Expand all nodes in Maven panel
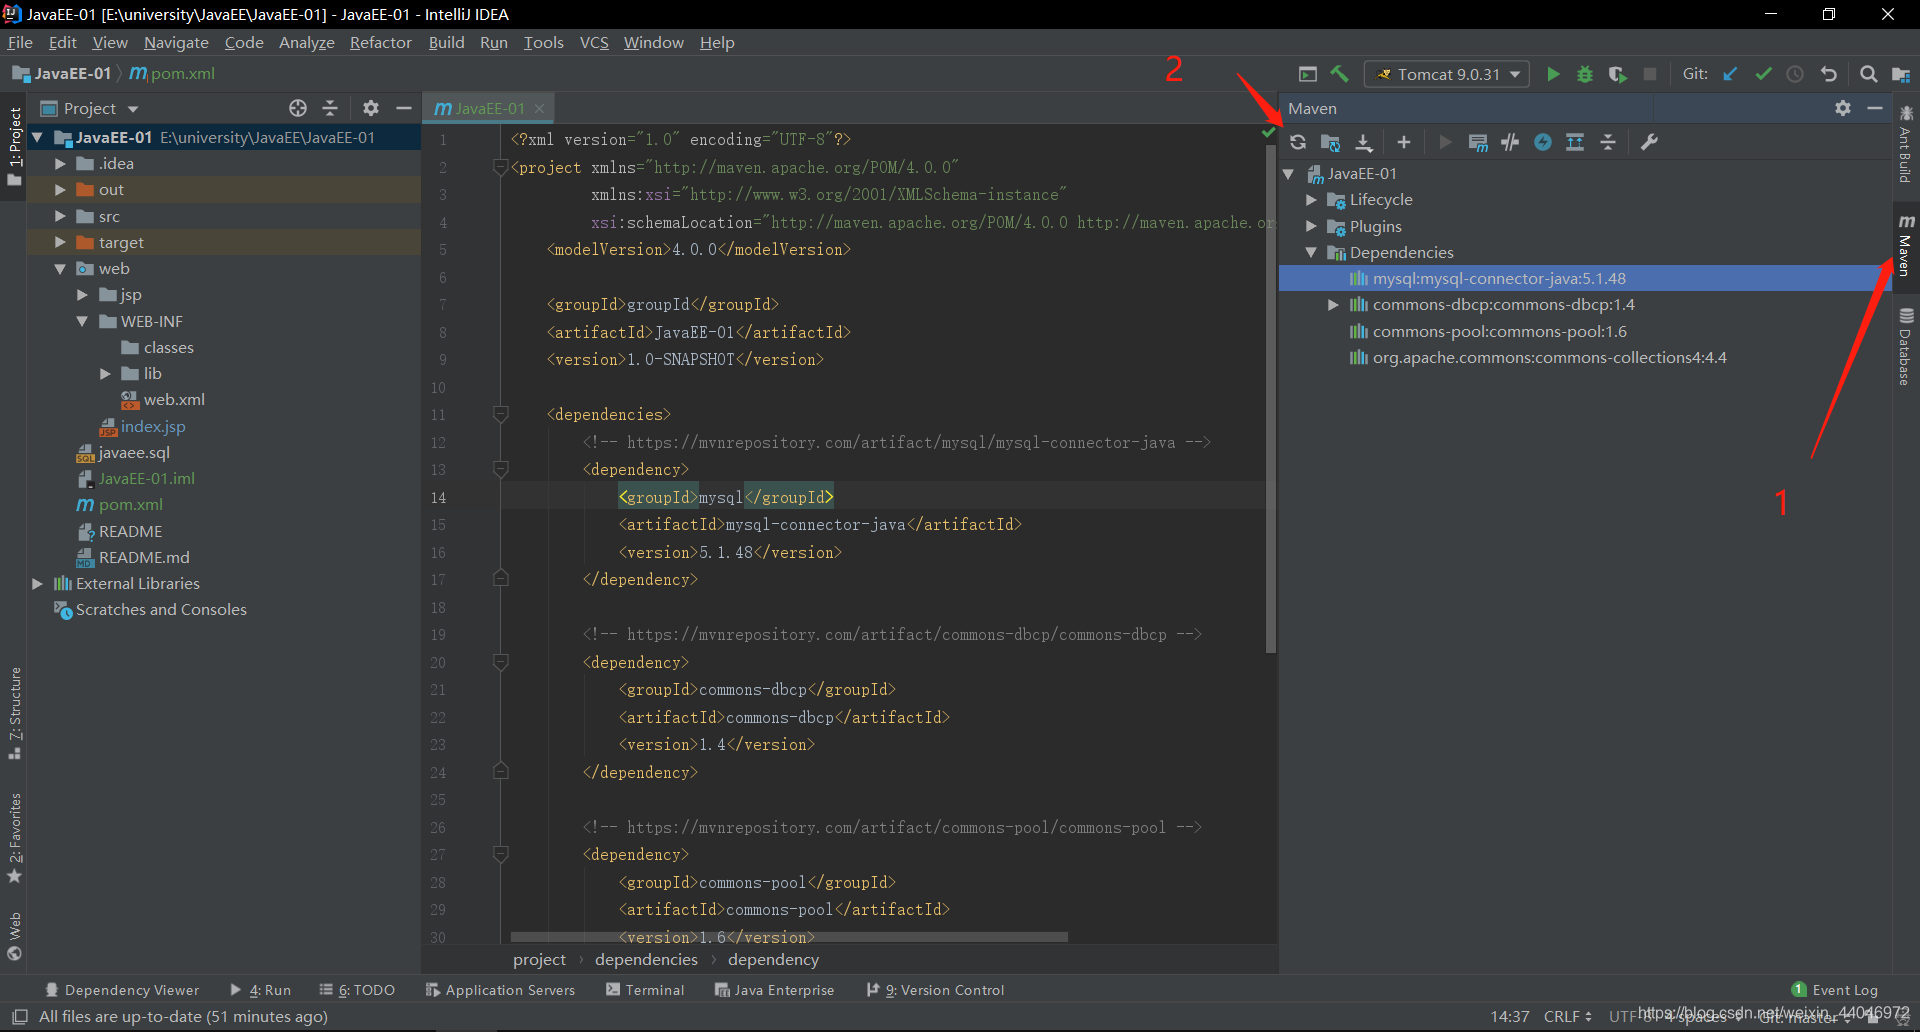 (x=1575, y=142)
